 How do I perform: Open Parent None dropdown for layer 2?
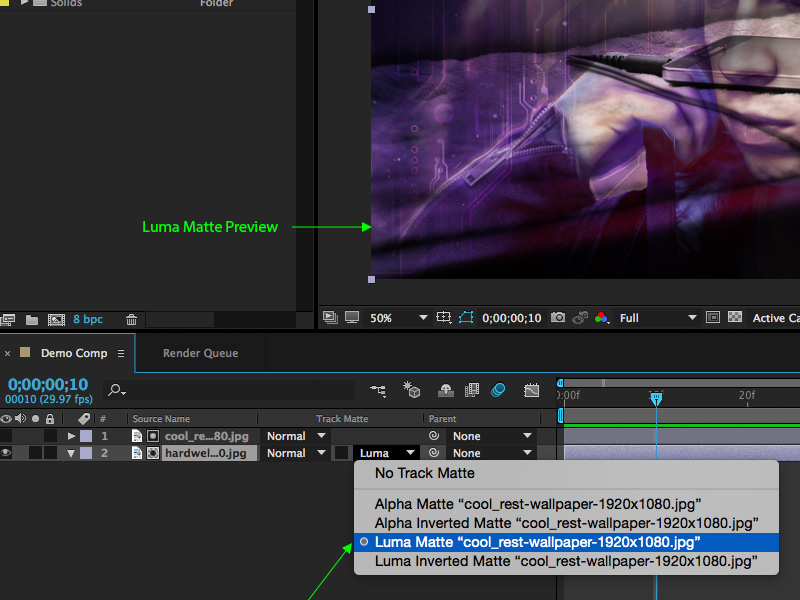tap(492, 453)
